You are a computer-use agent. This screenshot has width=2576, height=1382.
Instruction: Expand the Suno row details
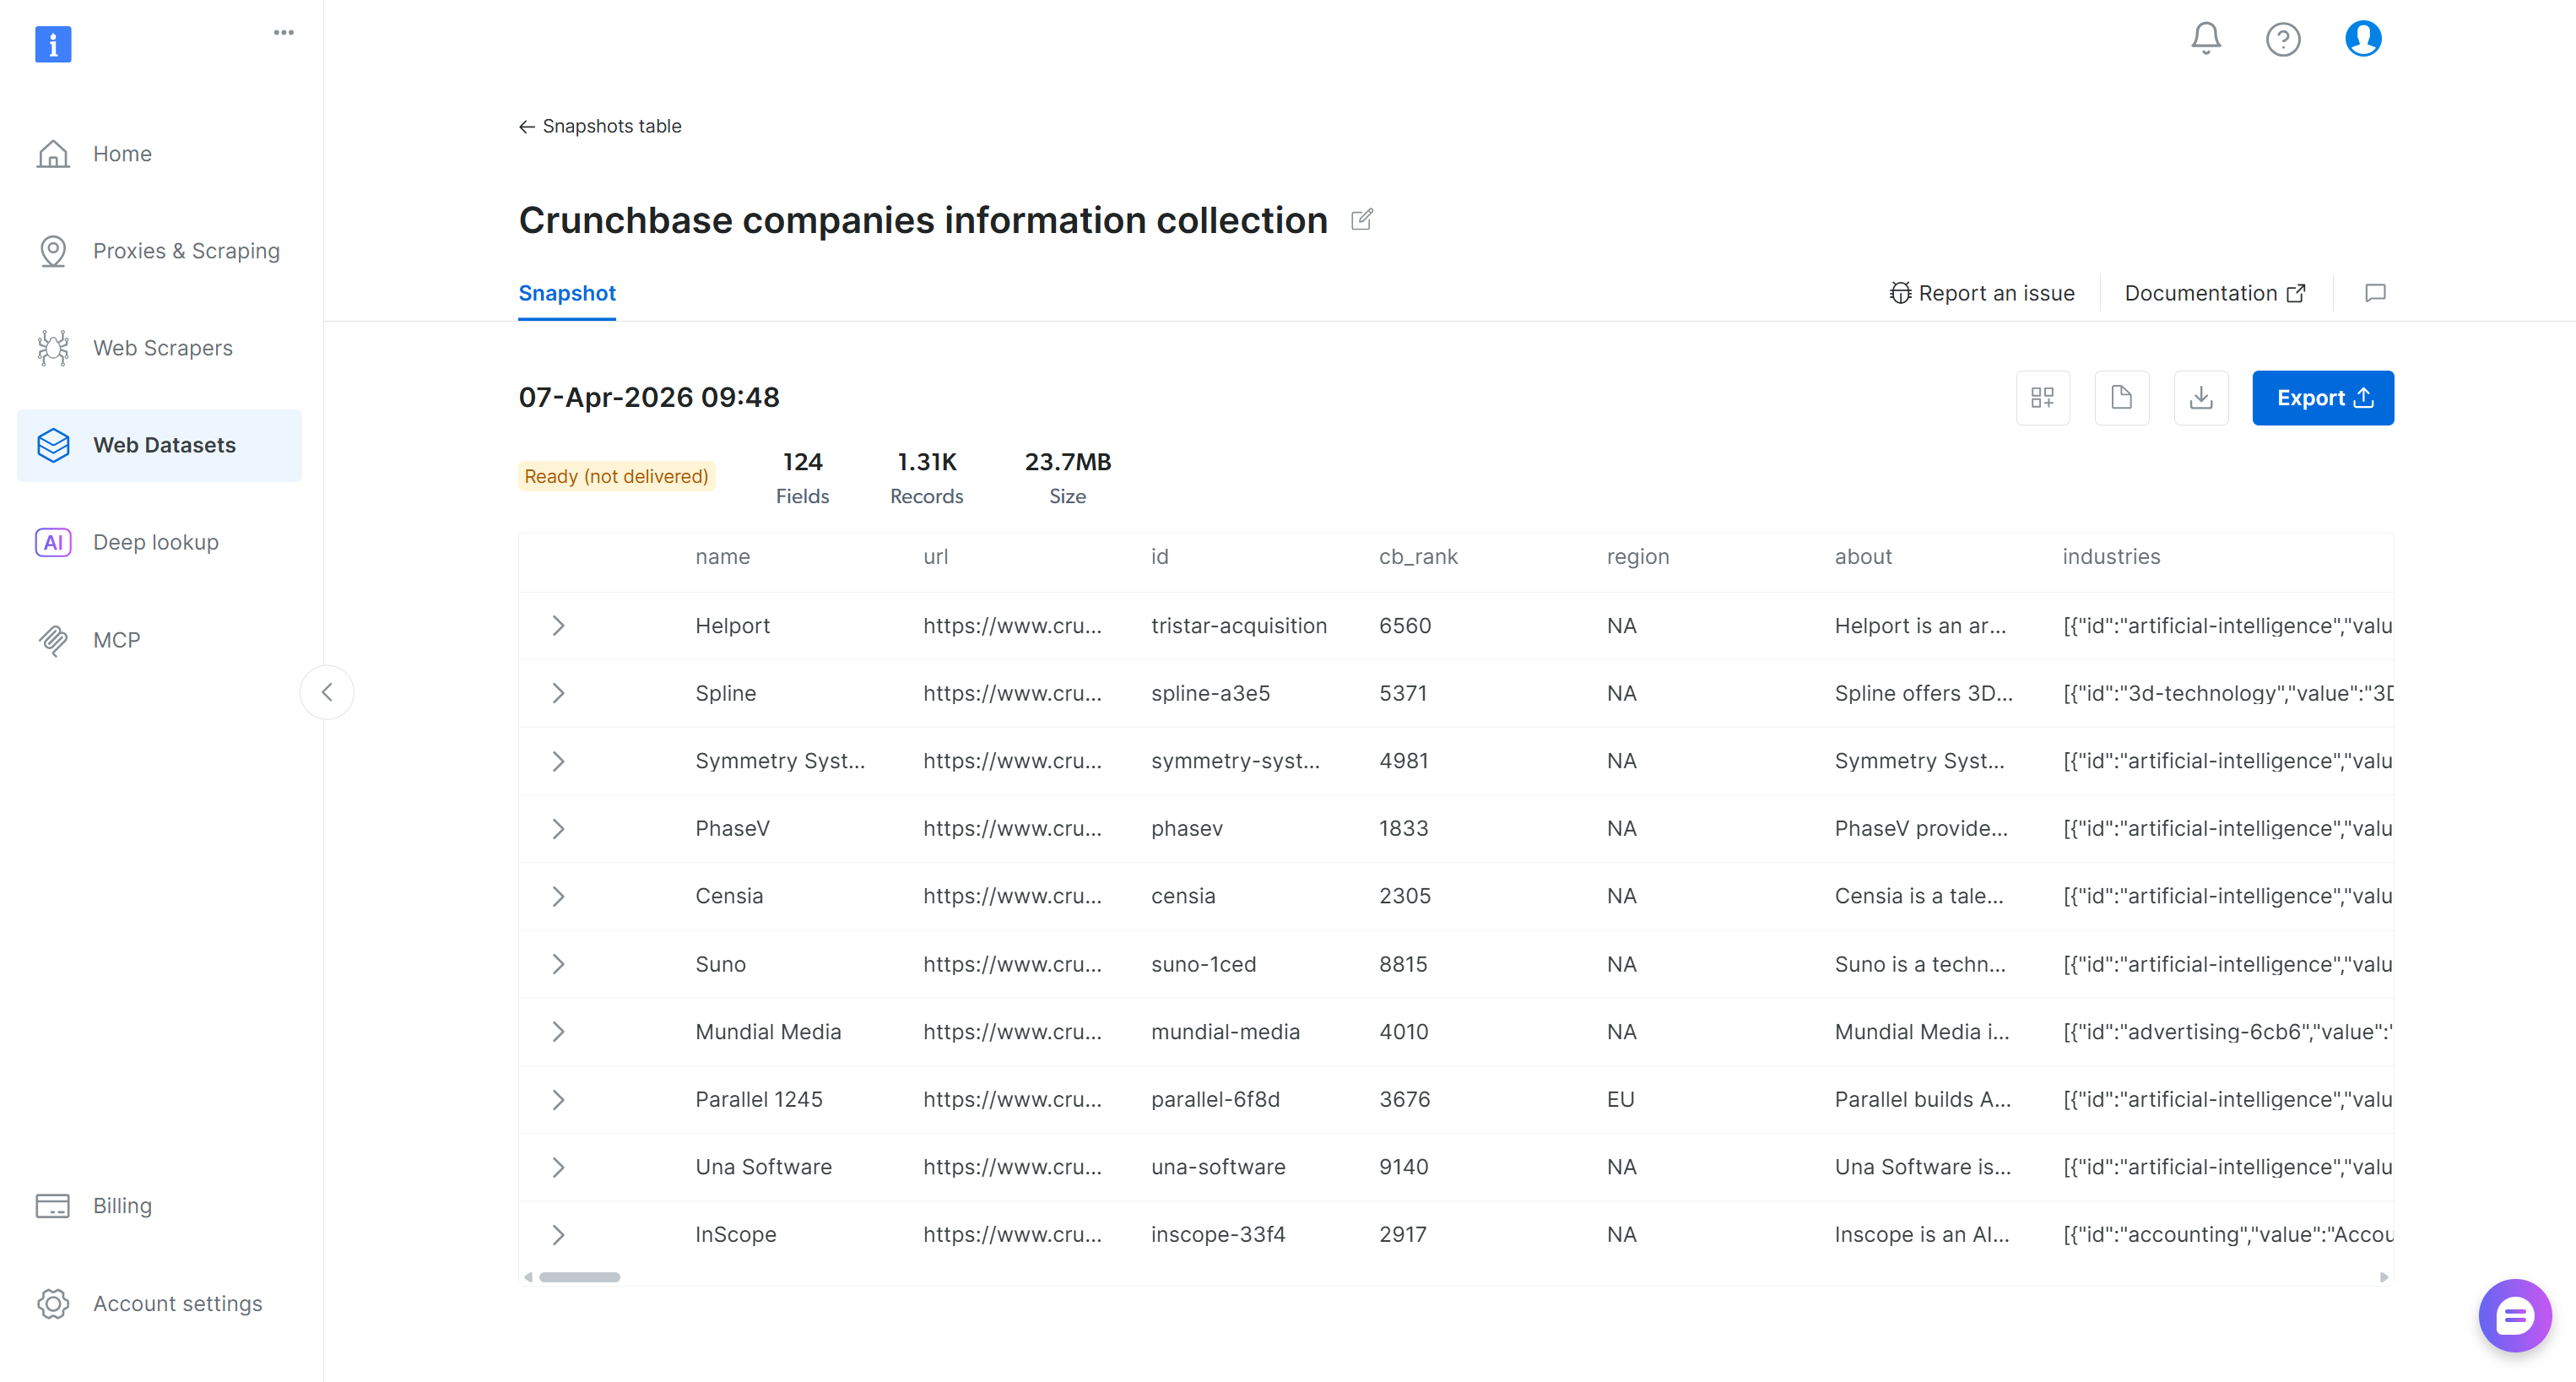click(558, 964)
